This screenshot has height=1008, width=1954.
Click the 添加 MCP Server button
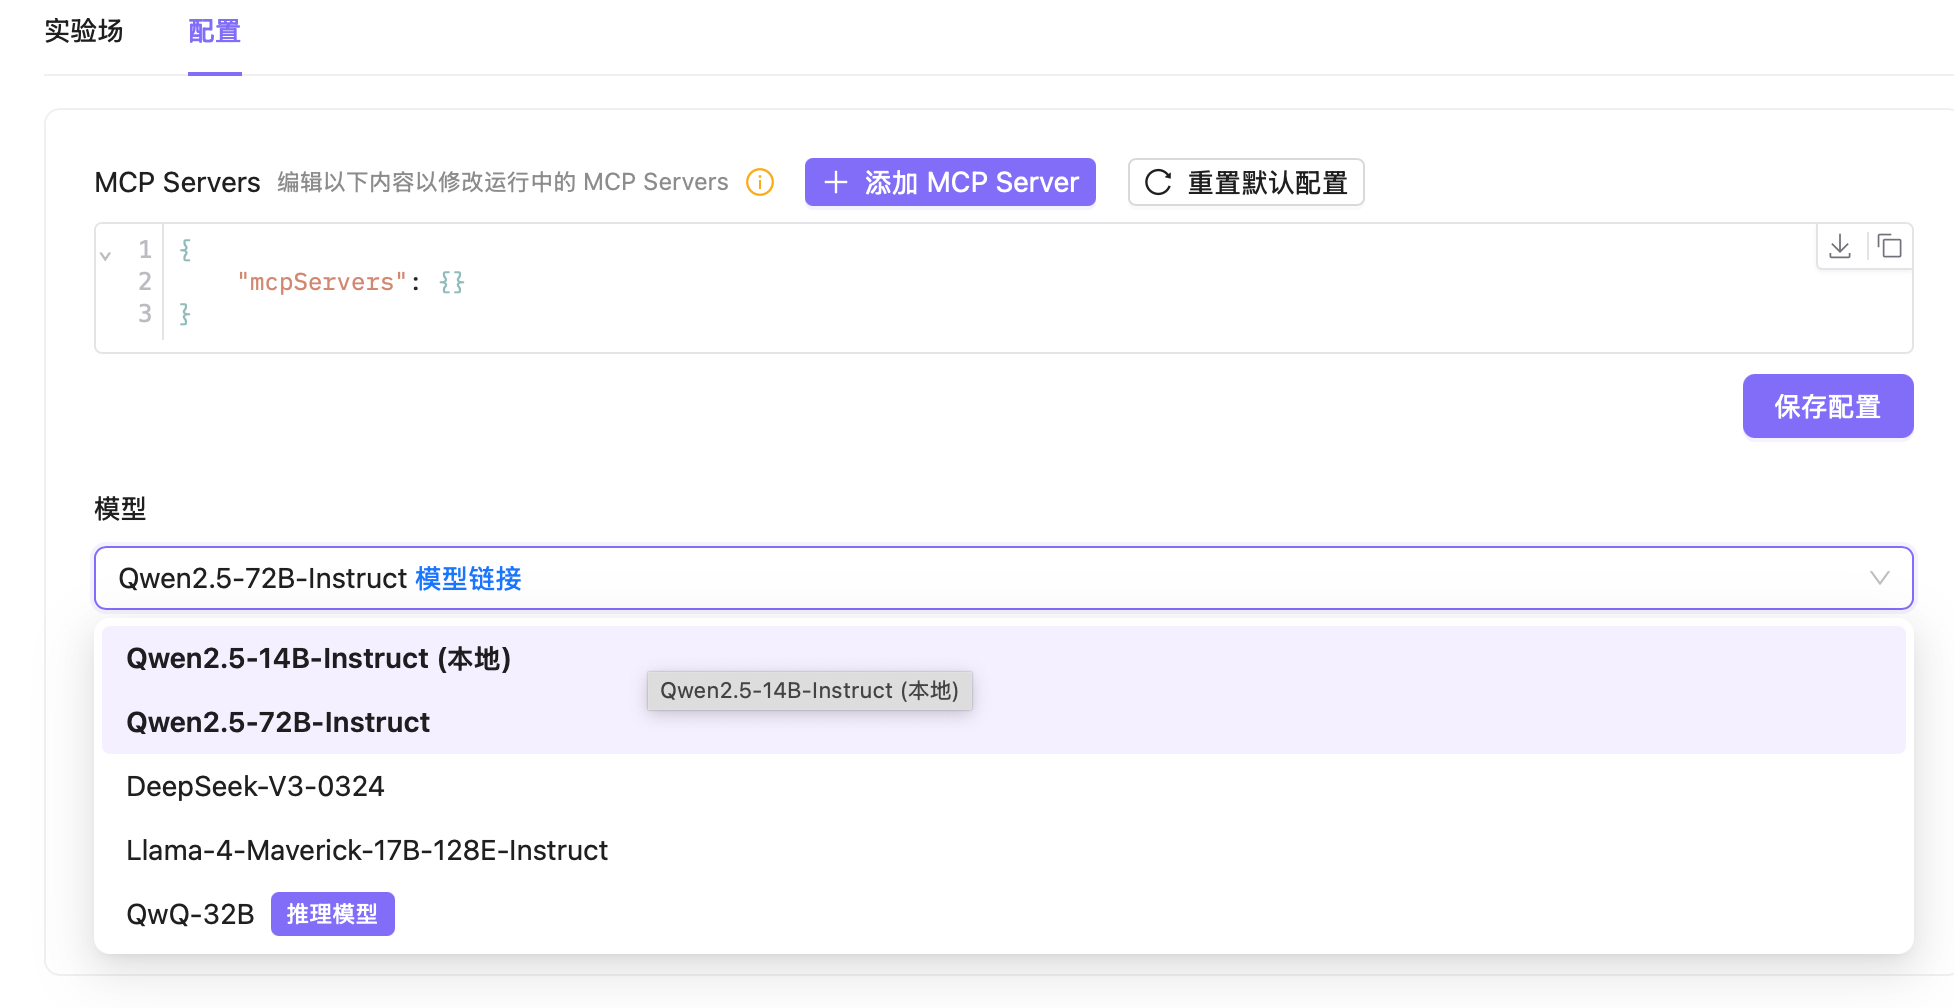click(950, 182)
